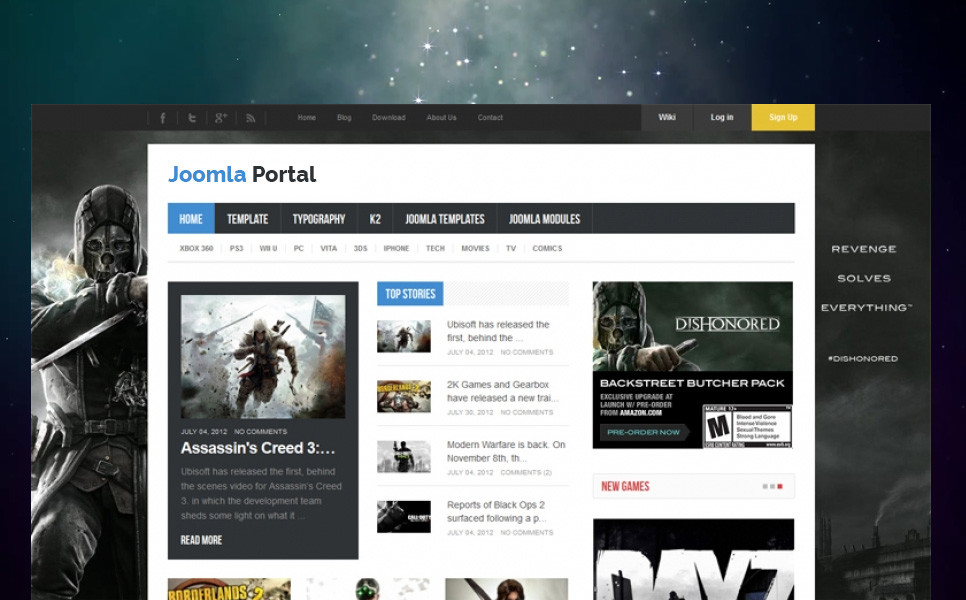966x600 pixels.
Task: Go to first New Games slide dot
Action: pos(765,487)
